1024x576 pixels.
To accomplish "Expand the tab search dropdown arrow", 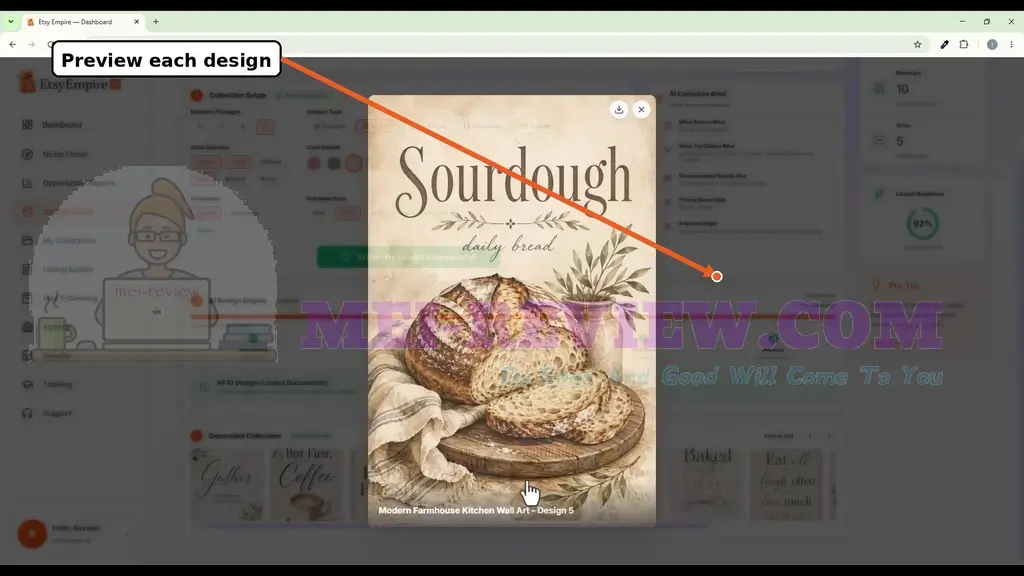I will point(10,22).
